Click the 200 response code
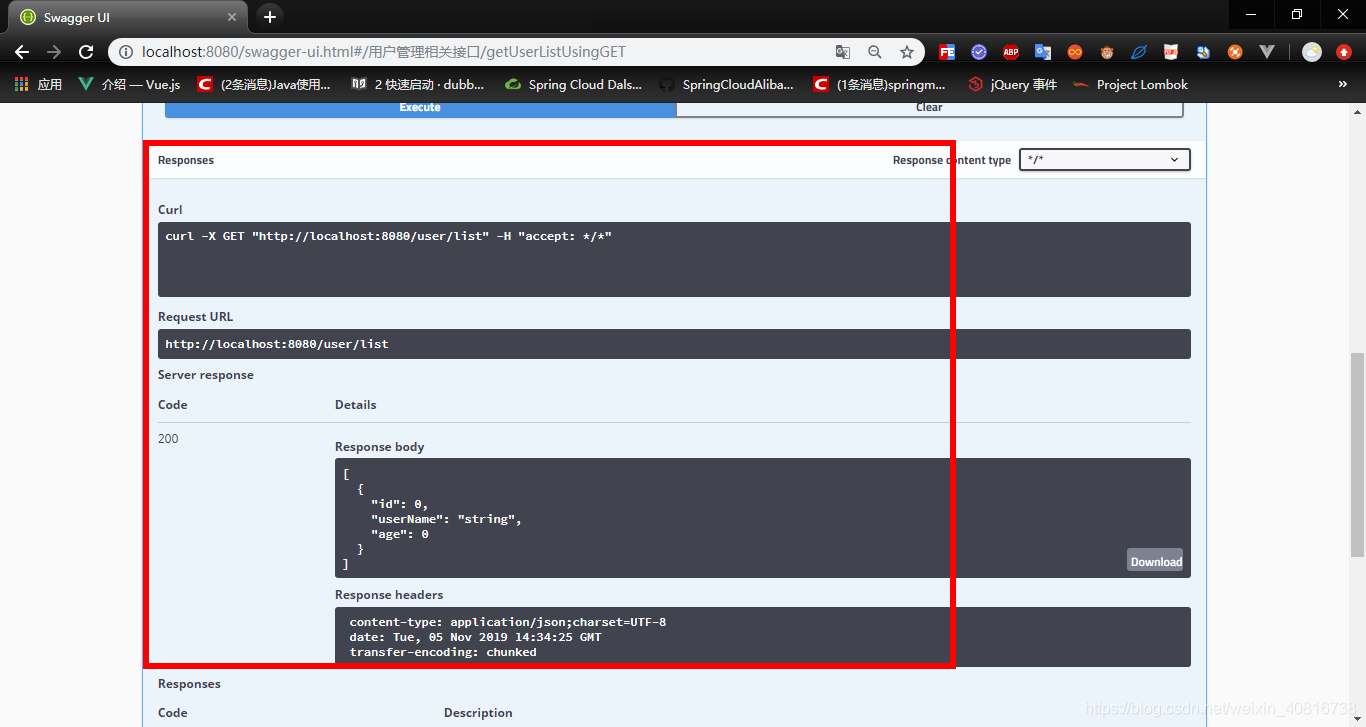This screenshot has height=727, width=1366. click(168, 439)
